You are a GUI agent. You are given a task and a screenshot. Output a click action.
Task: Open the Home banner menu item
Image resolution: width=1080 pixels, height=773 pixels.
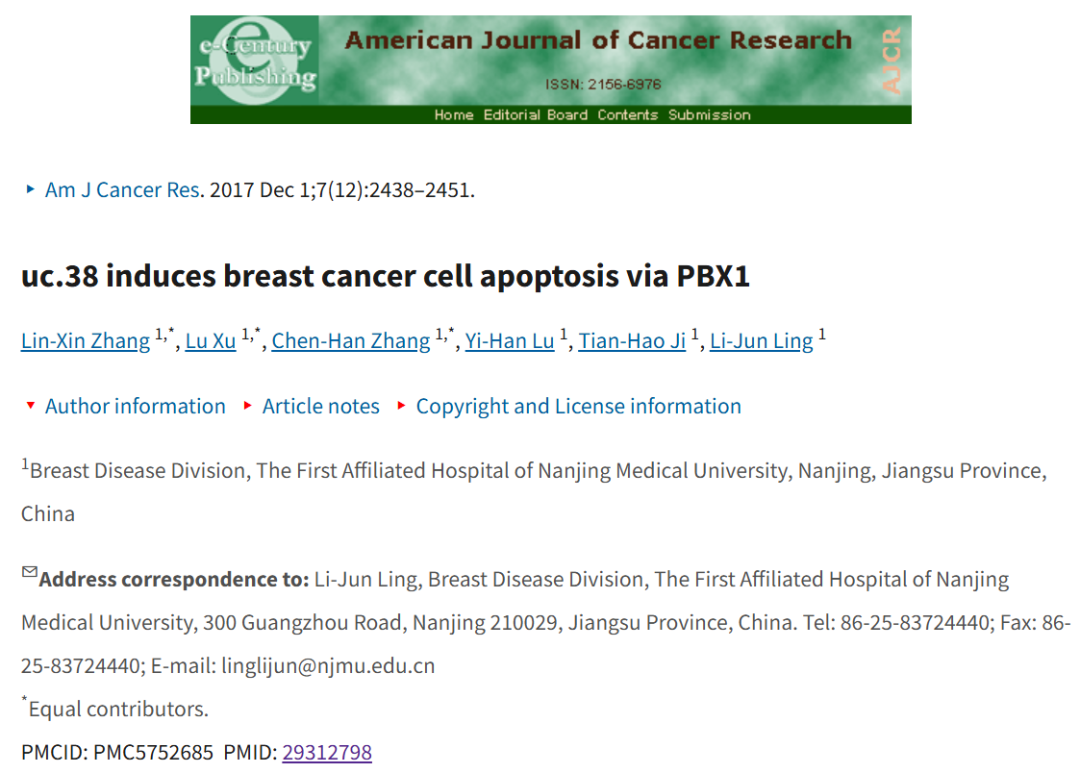454,115
